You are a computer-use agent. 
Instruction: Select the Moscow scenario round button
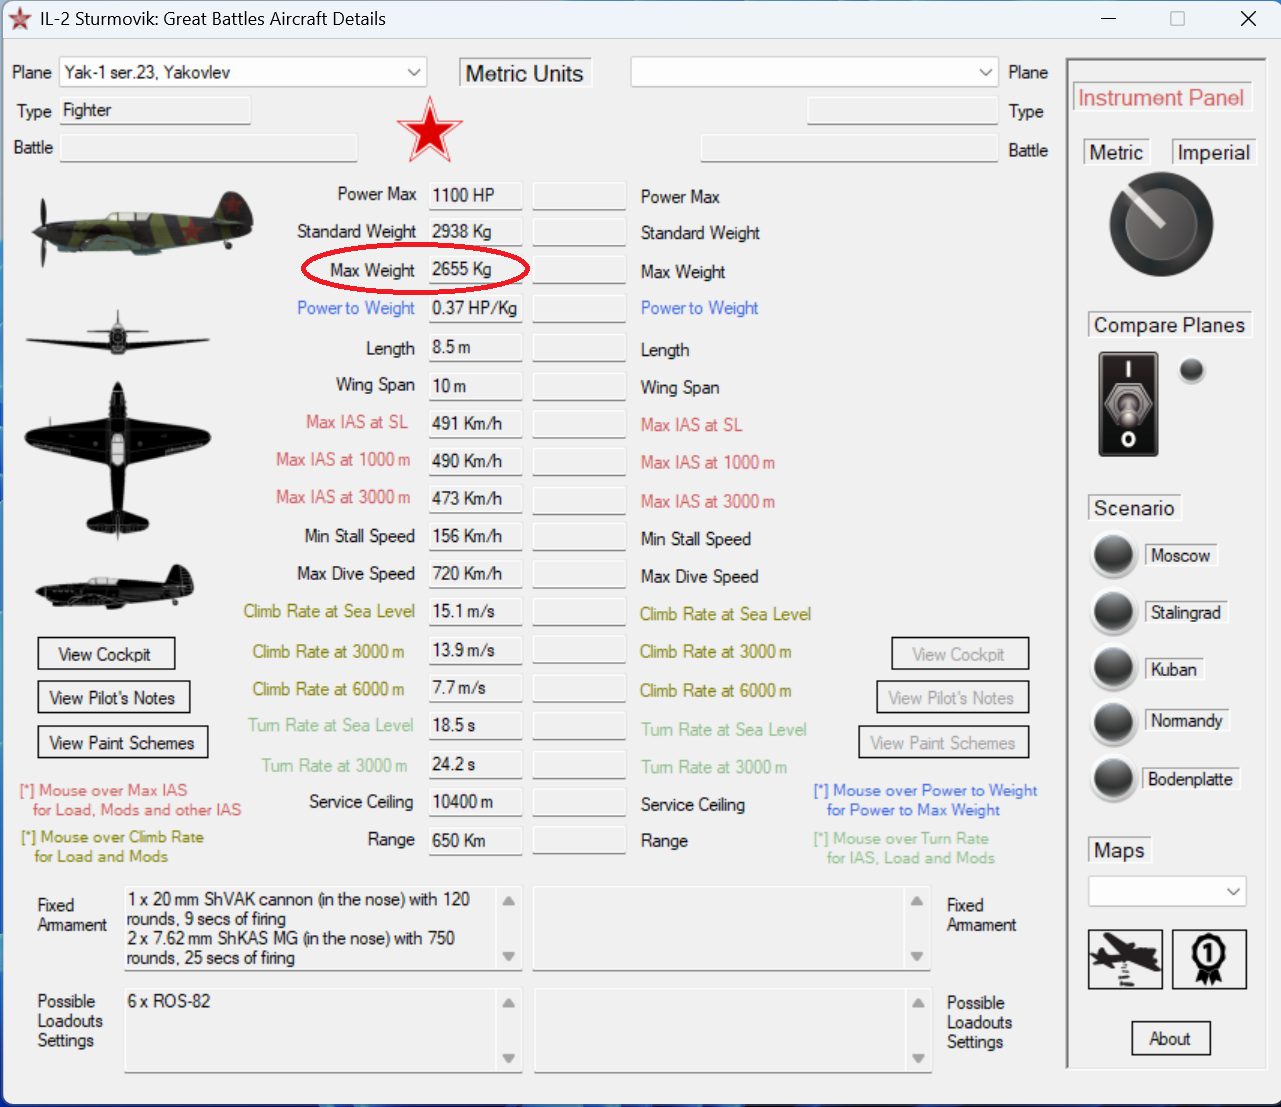[x=1113, y=556]
